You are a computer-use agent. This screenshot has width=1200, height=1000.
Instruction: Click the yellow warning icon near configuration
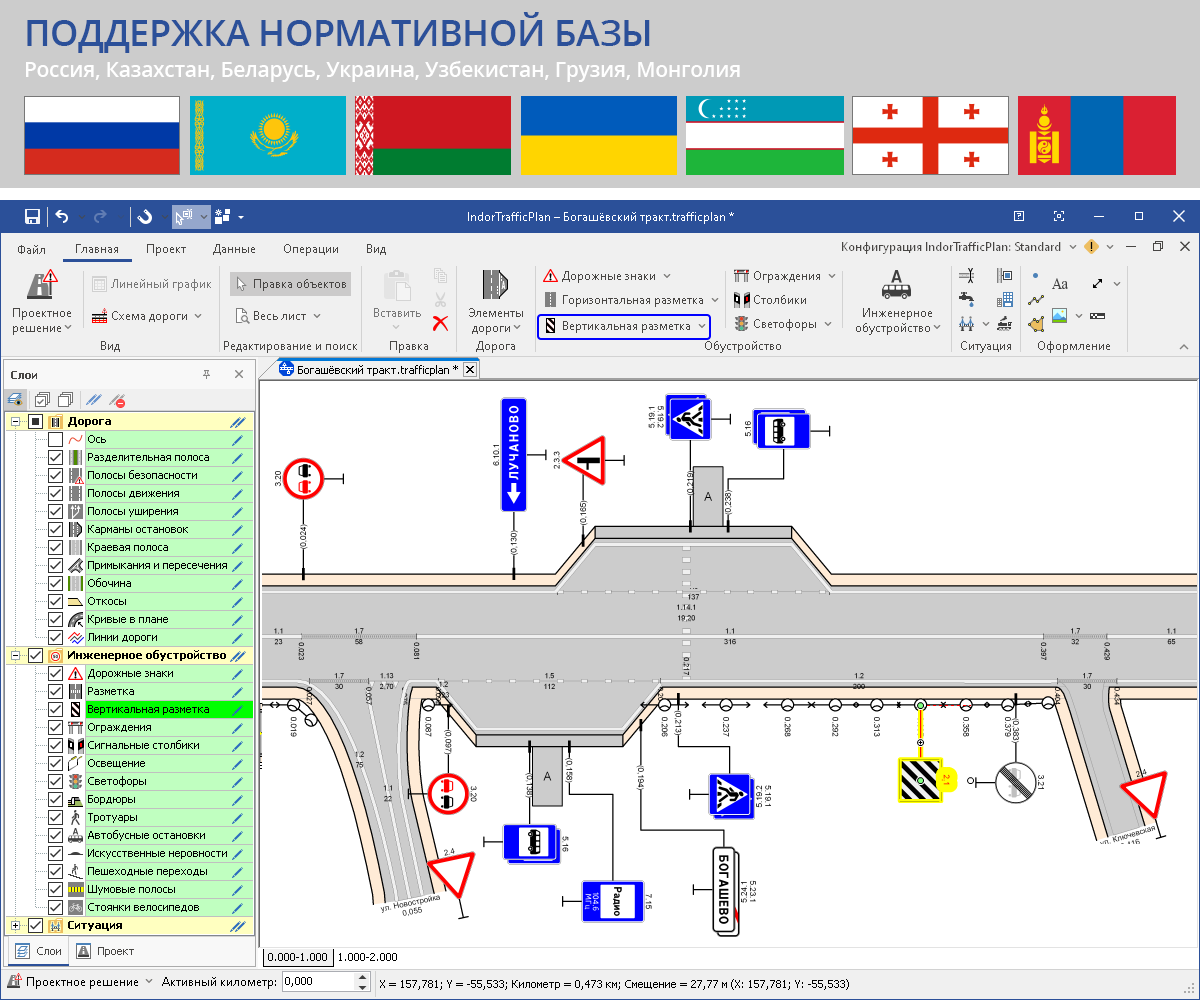[x=1091, y=247]
